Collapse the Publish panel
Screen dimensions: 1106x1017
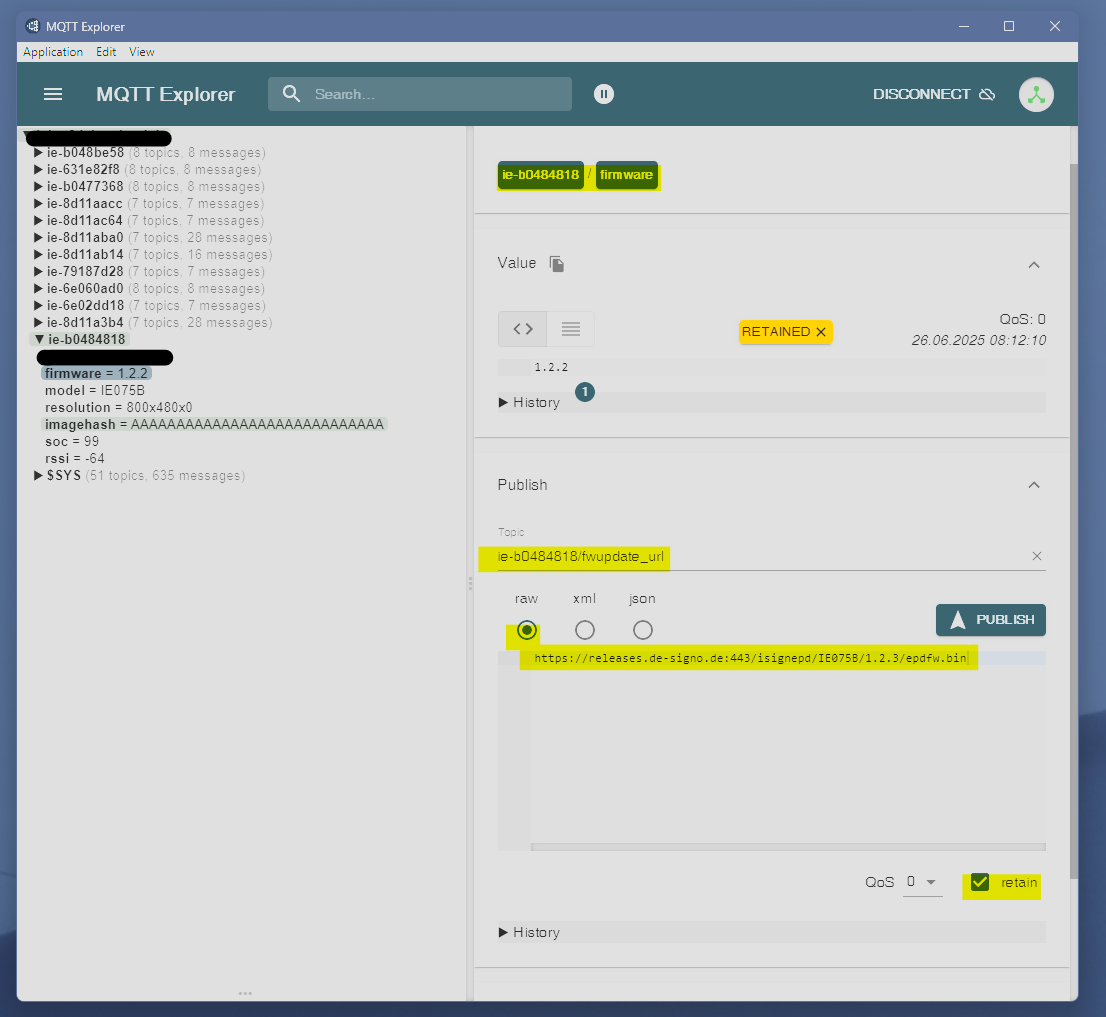[1034, 485]
